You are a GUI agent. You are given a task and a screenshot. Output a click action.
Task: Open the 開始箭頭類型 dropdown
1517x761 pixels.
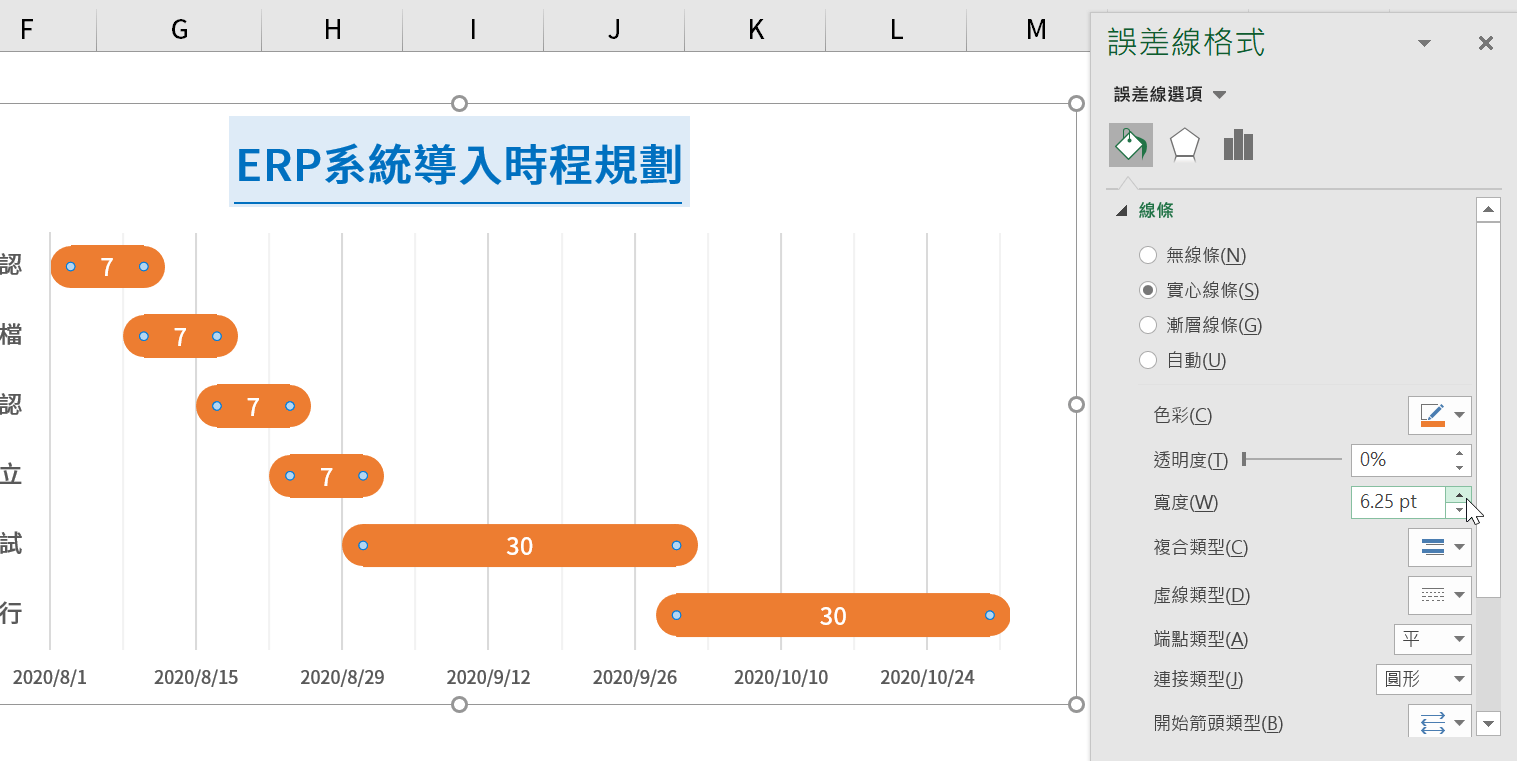tap(1440, 722)
